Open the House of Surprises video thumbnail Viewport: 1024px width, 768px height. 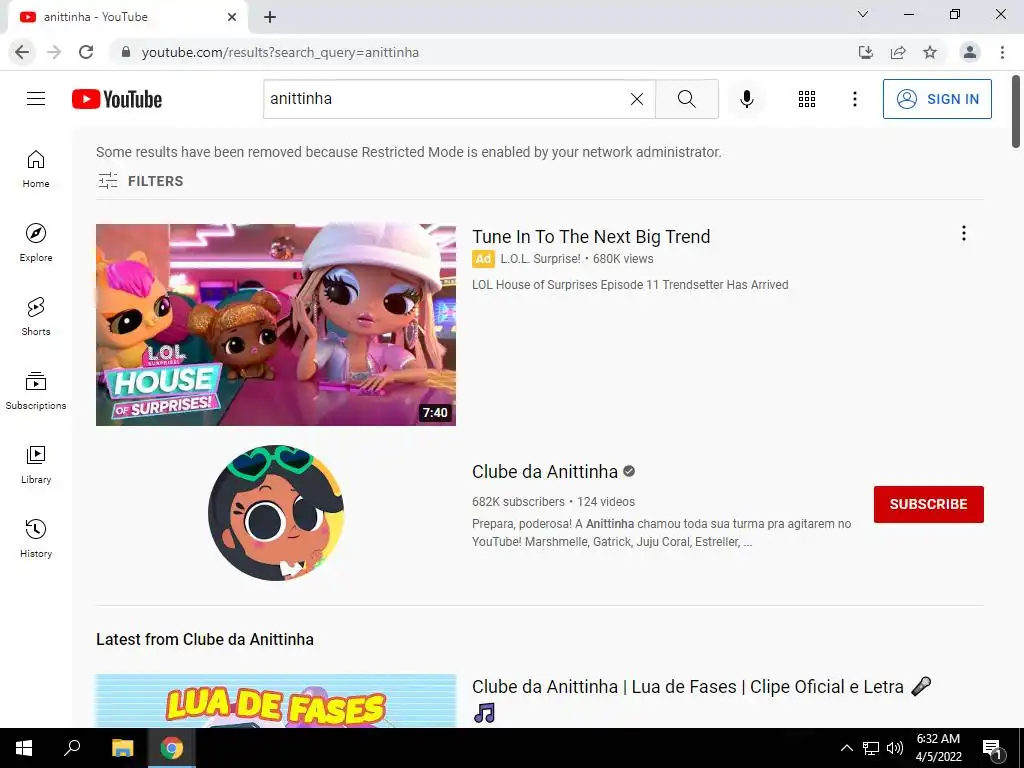(x=276, y=325)
